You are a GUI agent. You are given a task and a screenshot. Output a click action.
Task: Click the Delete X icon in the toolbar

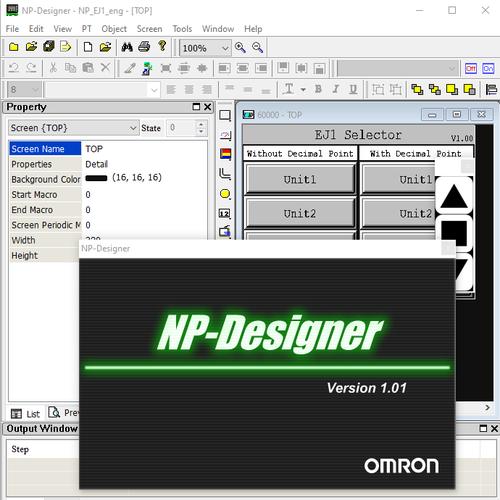tap(105, 68)
